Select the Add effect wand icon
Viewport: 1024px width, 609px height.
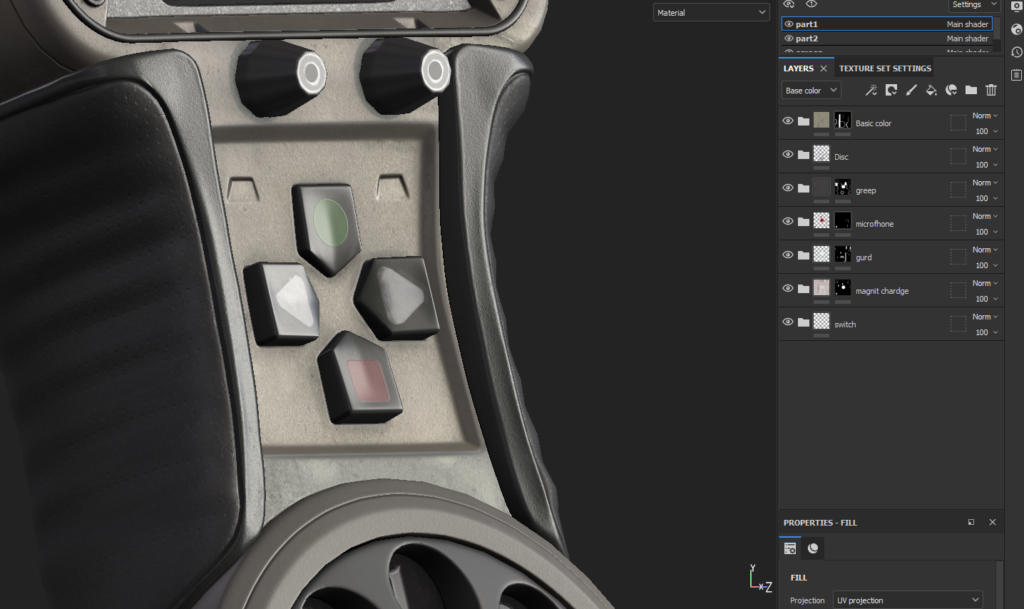(x=871, y=90)
